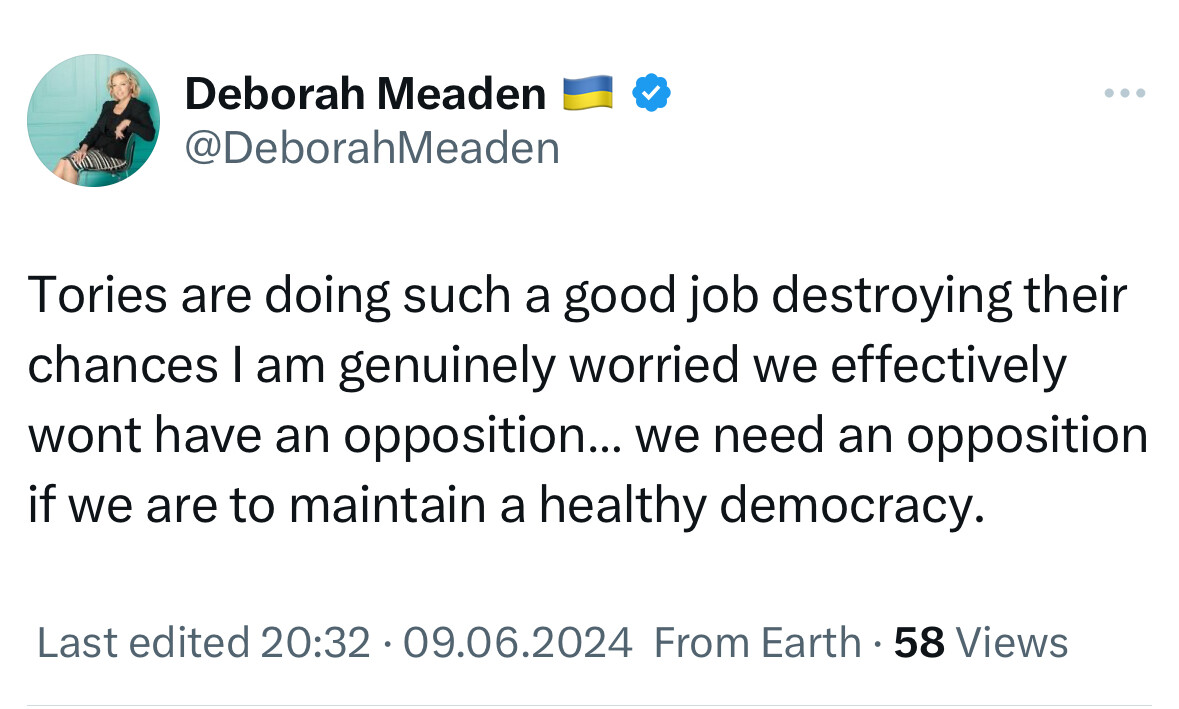Click the 09.06.2024 date
Viewport: 1179px width, 709px height.
pos(515,642)
